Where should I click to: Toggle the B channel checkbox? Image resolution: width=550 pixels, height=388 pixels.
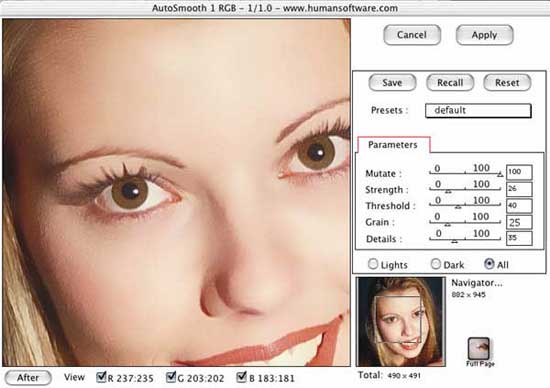(242, 377)
